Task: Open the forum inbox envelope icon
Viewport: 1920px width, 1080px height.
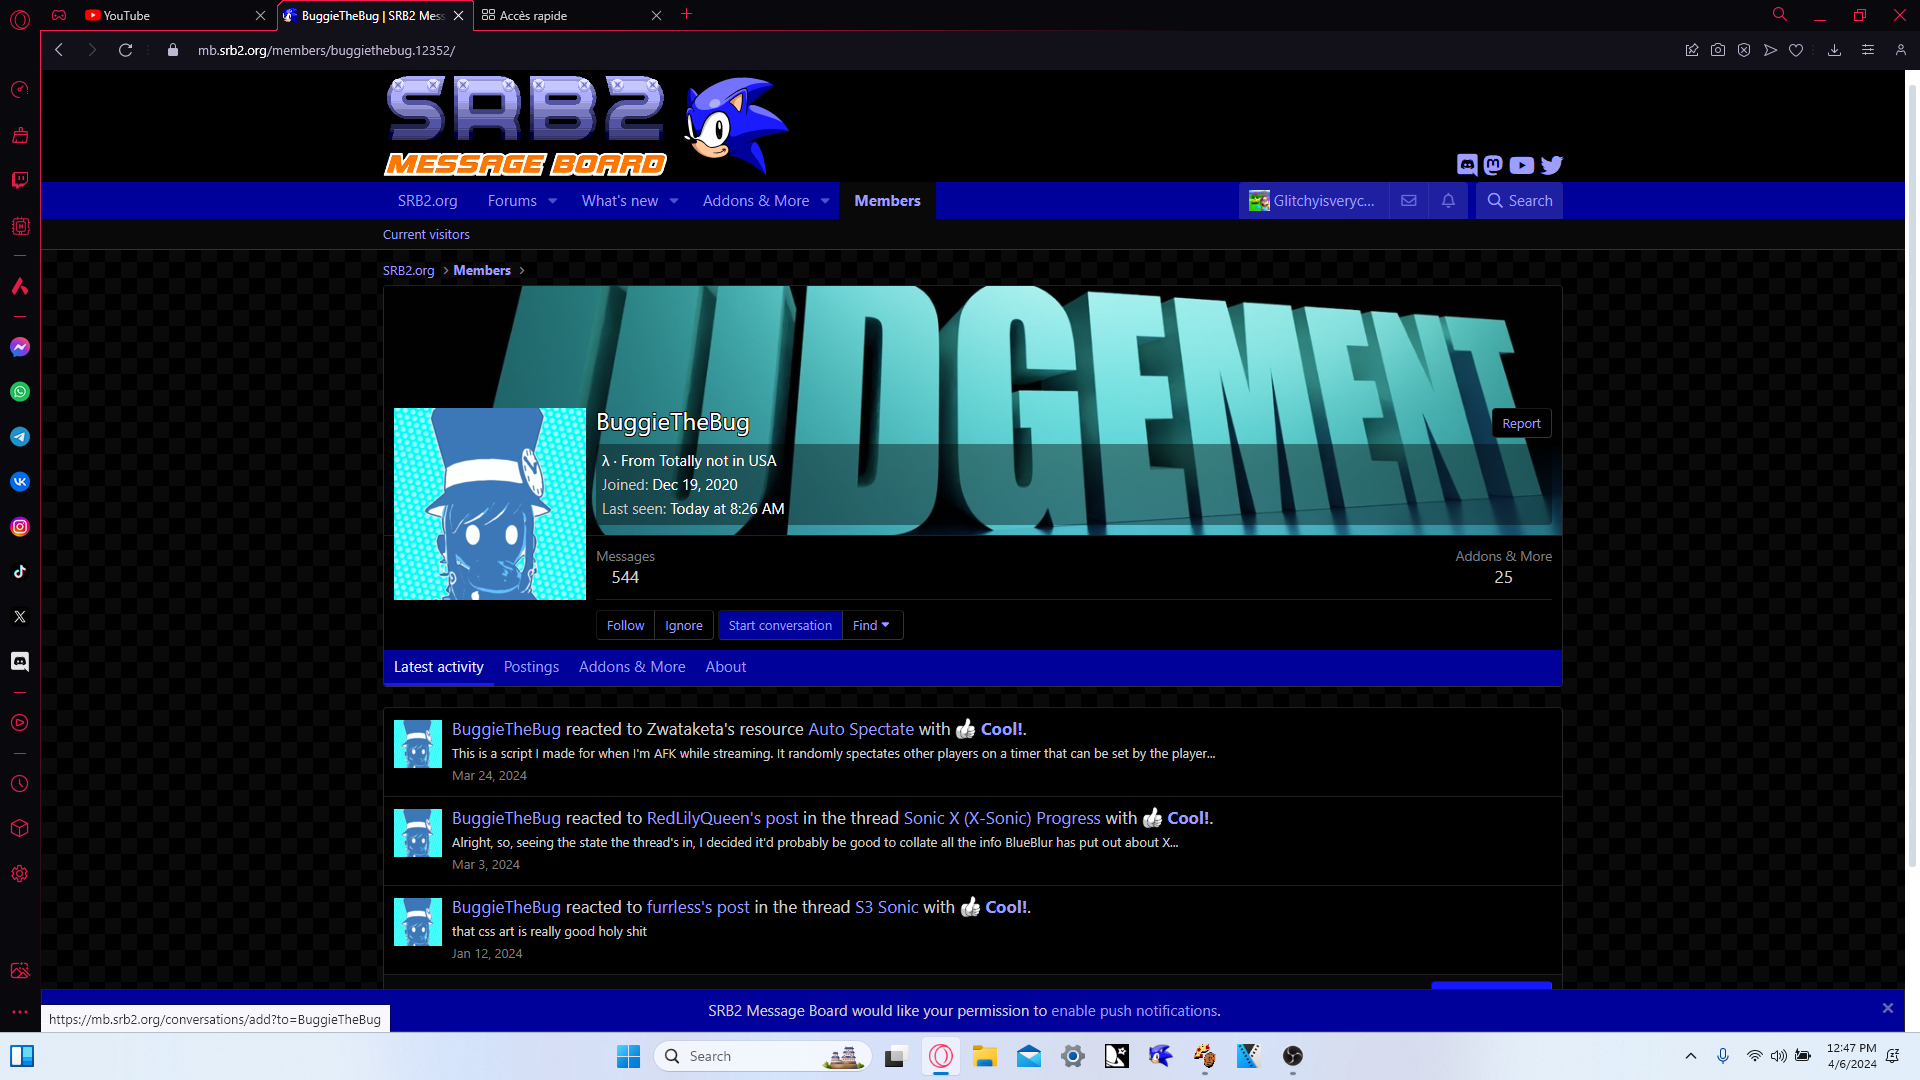Action: click(x=1409, y=201)
